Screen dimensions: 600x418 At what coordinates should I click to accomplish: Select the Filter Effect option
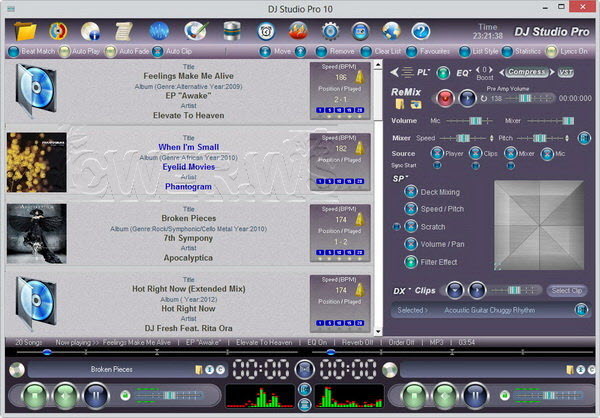(435, 262)
